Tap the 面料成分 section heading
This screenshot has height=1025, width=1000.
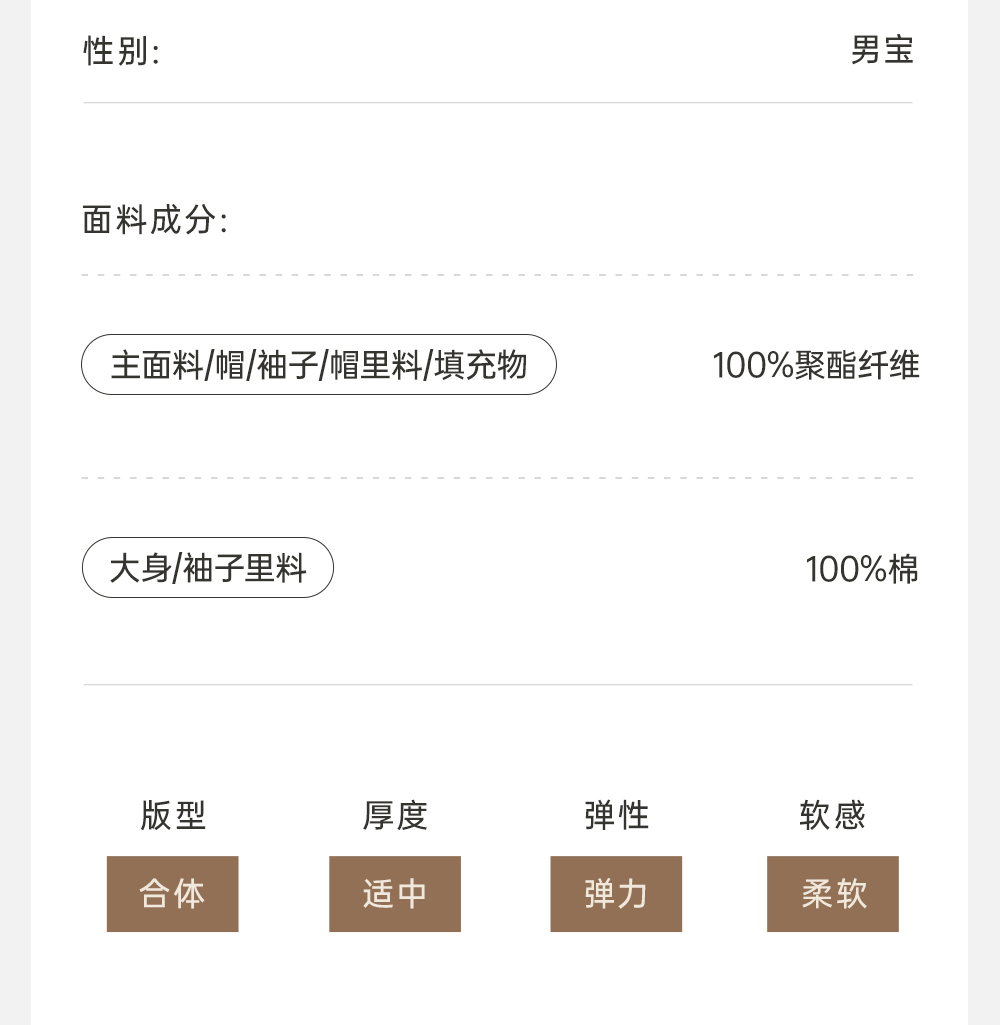point(155,220)
